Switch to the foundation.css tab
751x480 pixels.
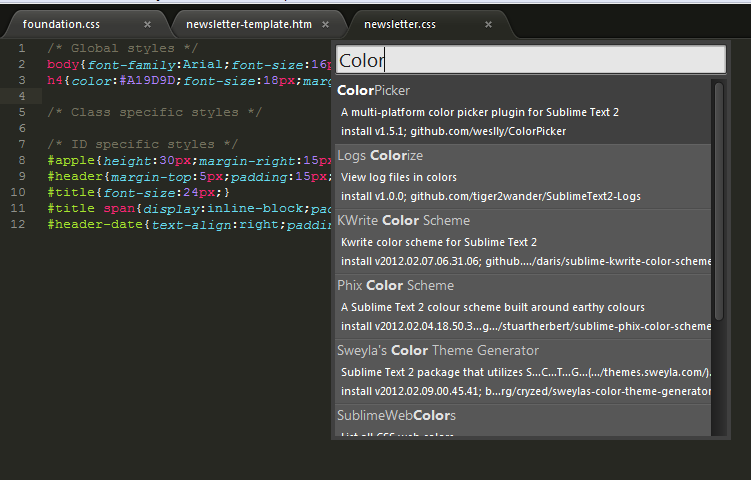point(62,24)
